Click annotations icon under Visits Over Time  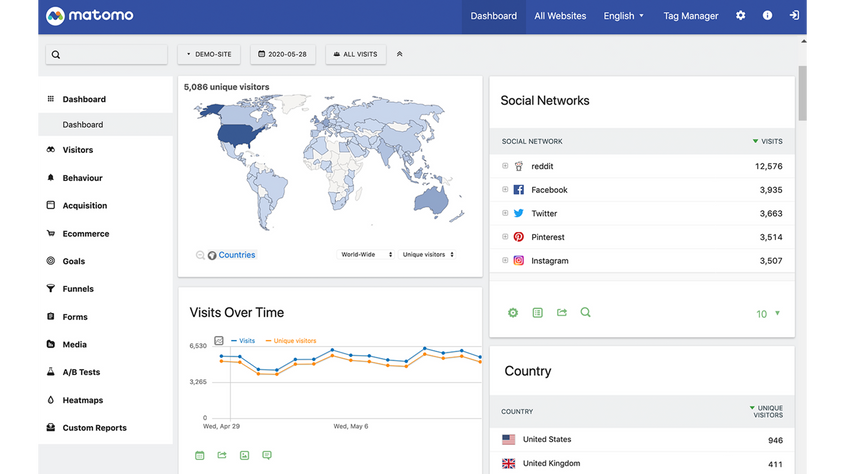[x=267, y=455]
